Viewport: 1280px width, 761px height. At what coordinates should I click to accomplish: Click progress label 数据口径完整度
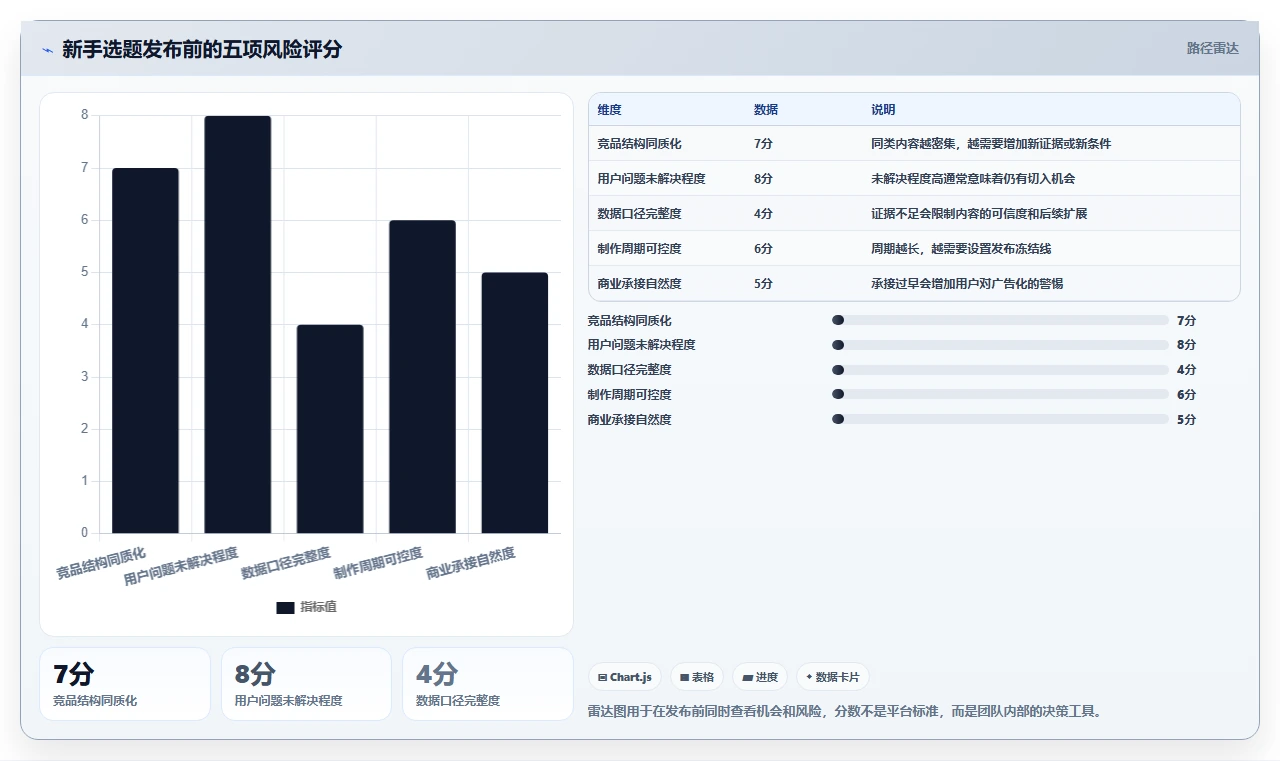(630, 370)
